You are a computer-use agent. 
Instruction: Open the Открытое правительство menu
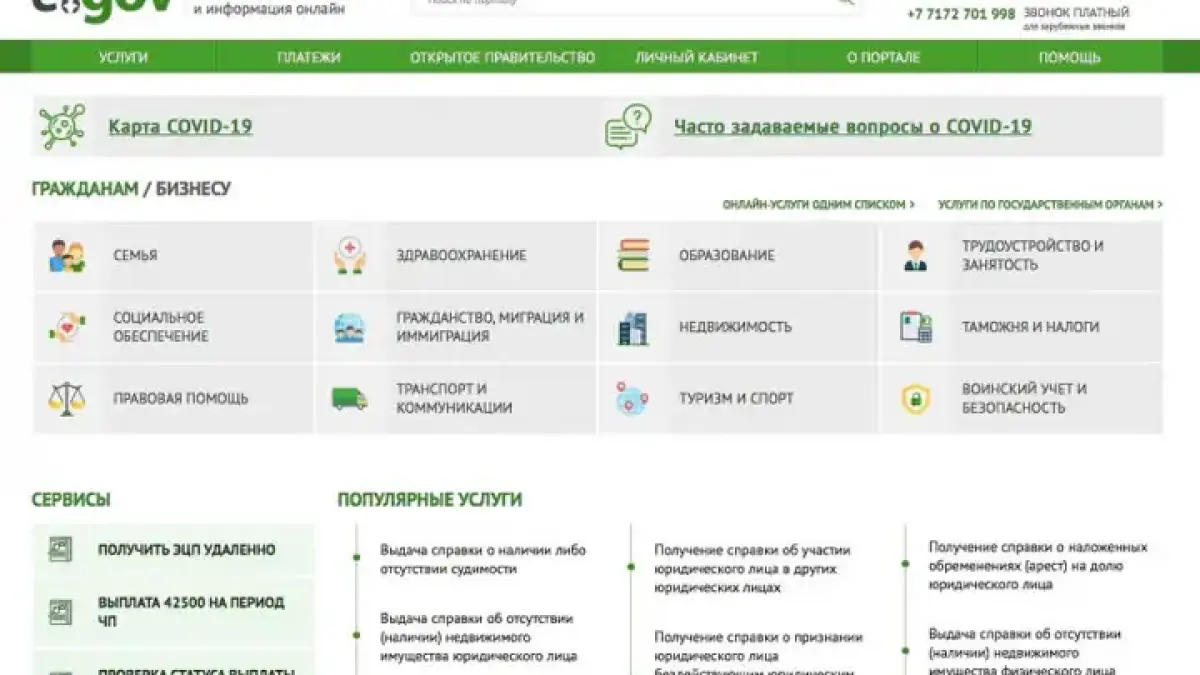(502, 58)
